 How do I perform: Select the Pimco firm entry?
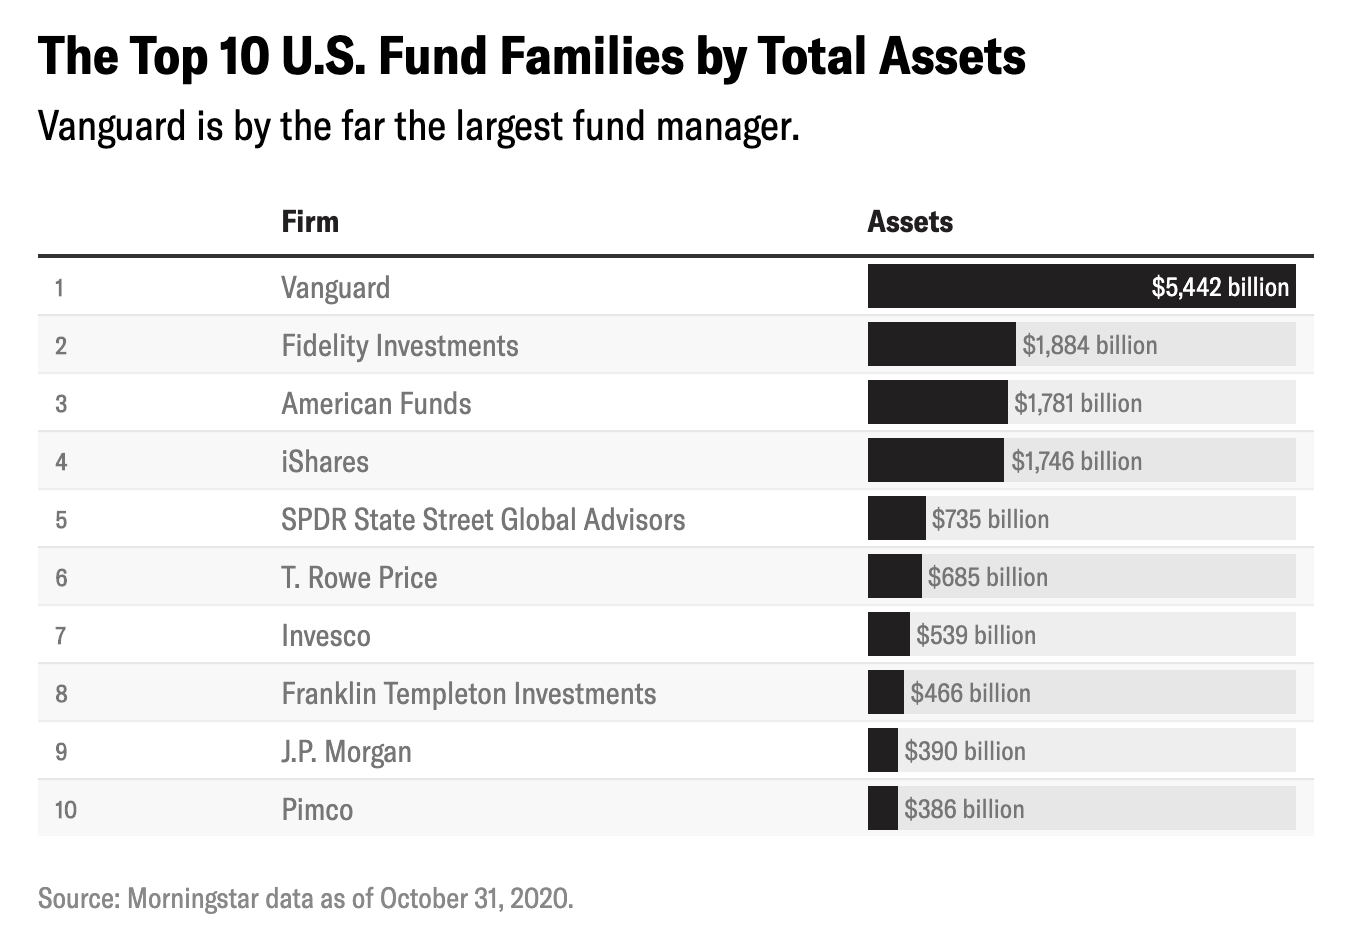coord(317,810)
